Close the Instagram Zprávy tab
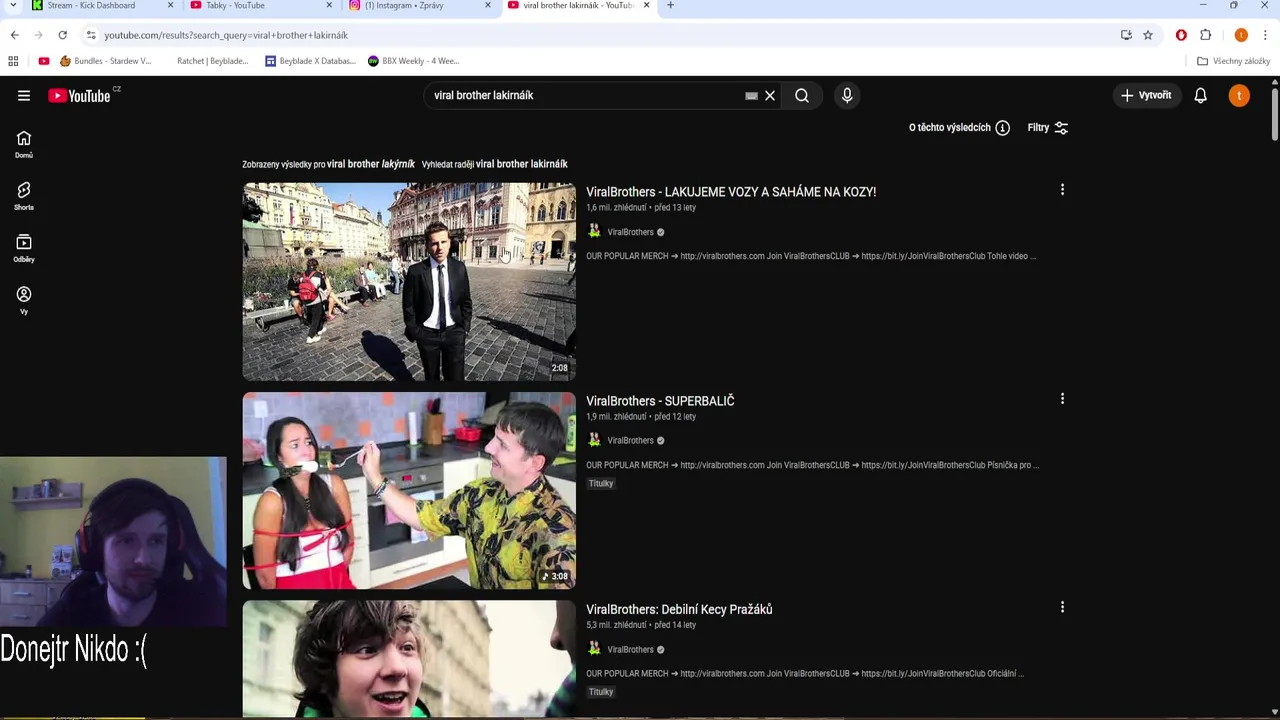Image resolution: width=1280 pixels, height=720 pixels. pos(488,6)
